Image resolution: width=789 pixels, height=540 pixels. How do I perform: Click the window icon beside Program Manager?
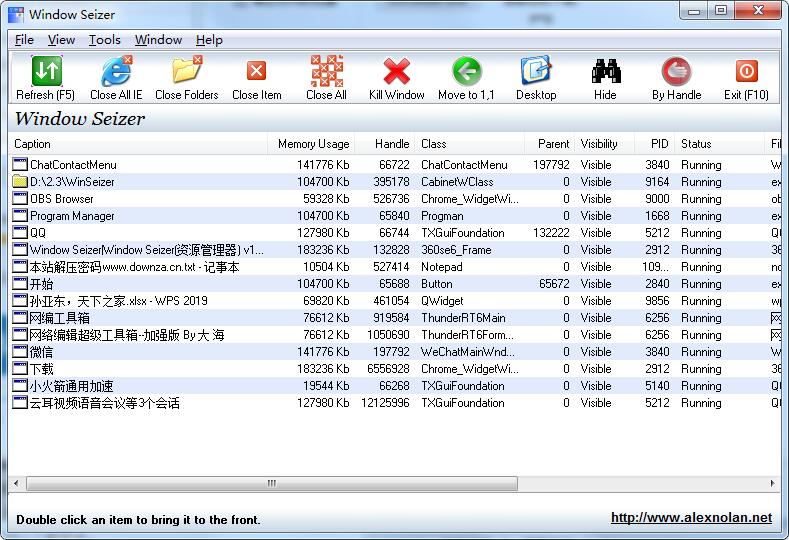[20, 215]
